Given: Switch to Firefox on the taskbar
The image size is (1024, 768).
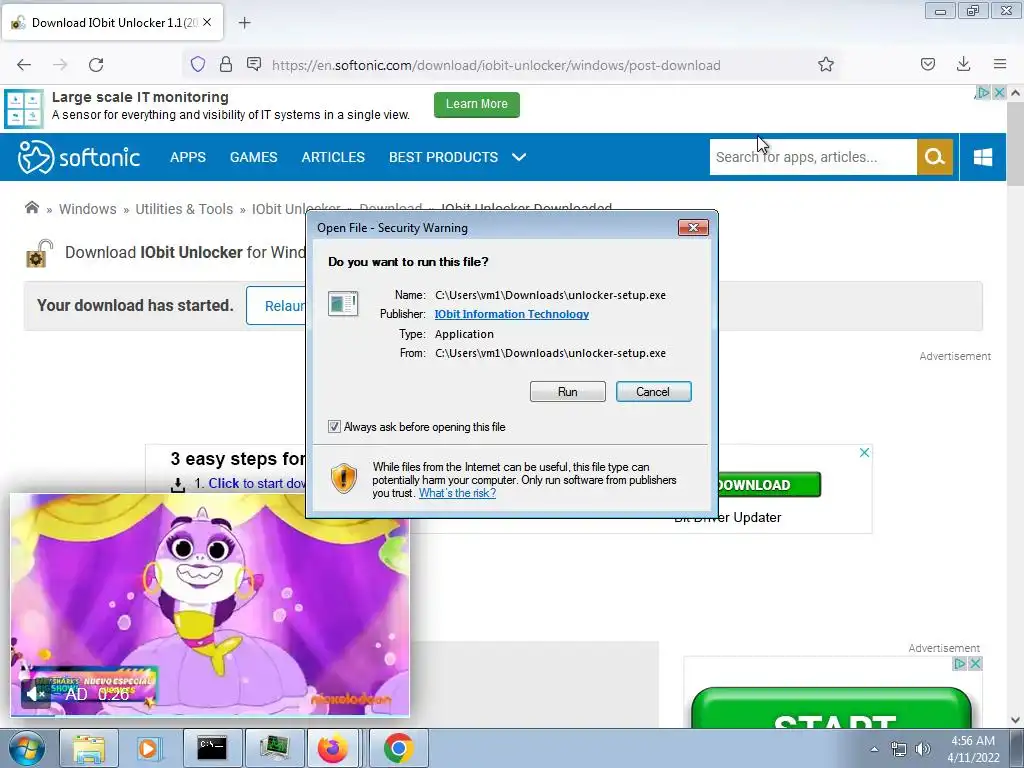Looking at the screenshot, I should click(334, 748).
